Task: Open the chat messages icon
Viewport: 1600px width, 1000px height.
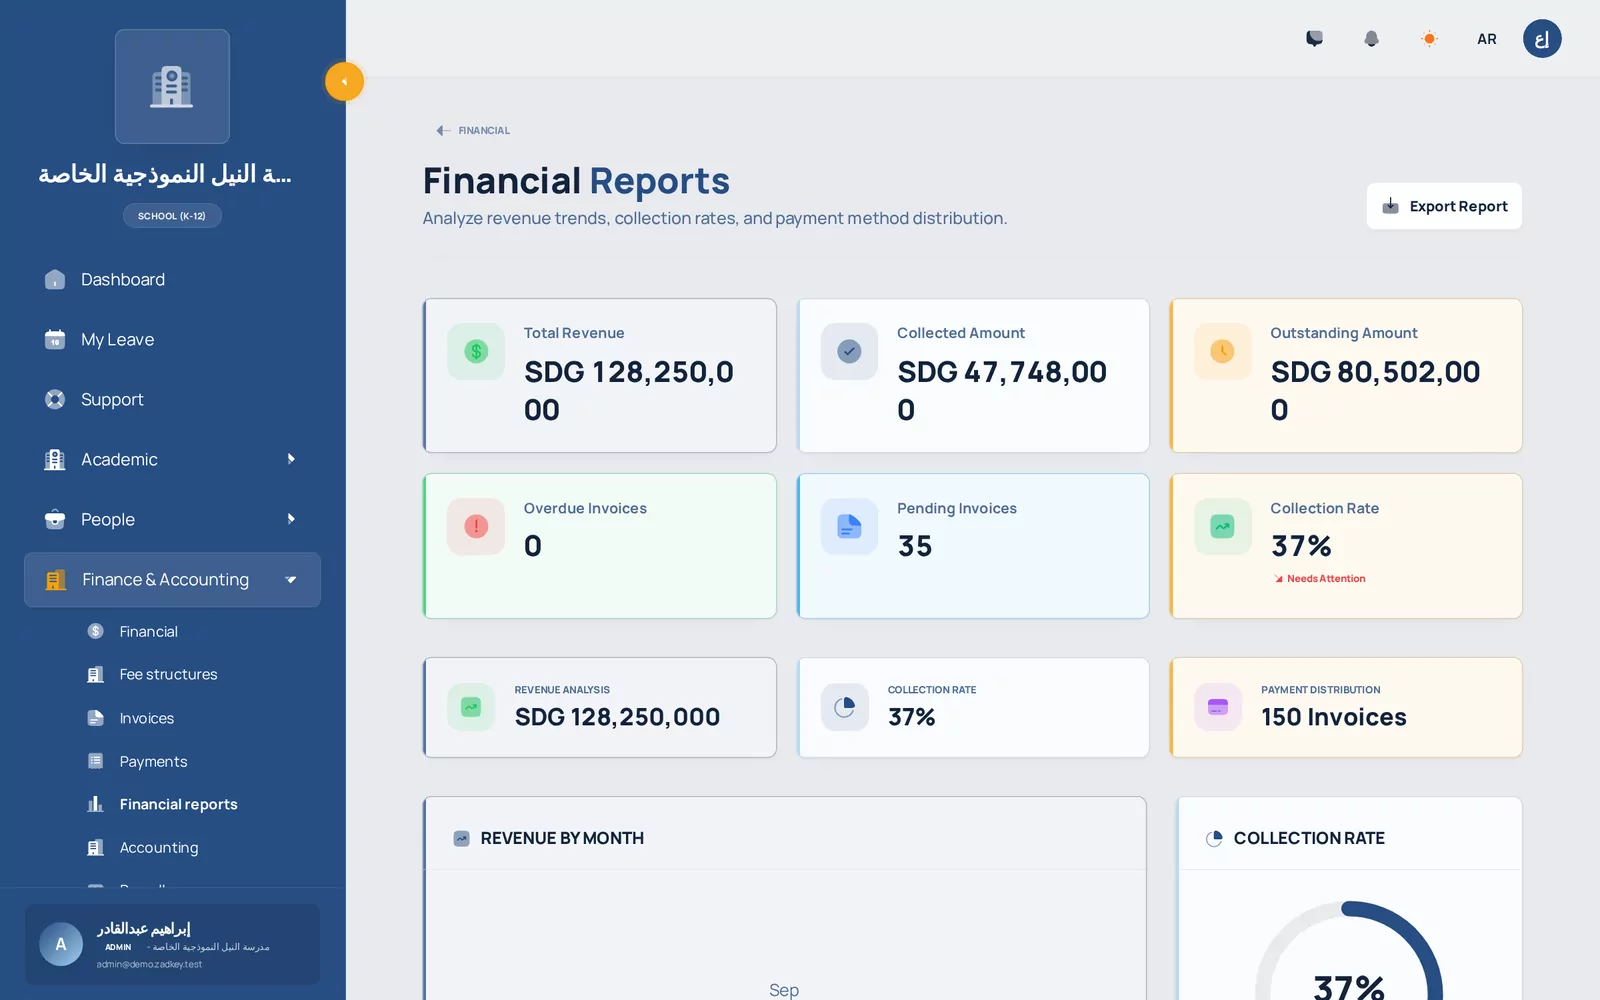Action: pyautogui.click(x=1314, y=39)
